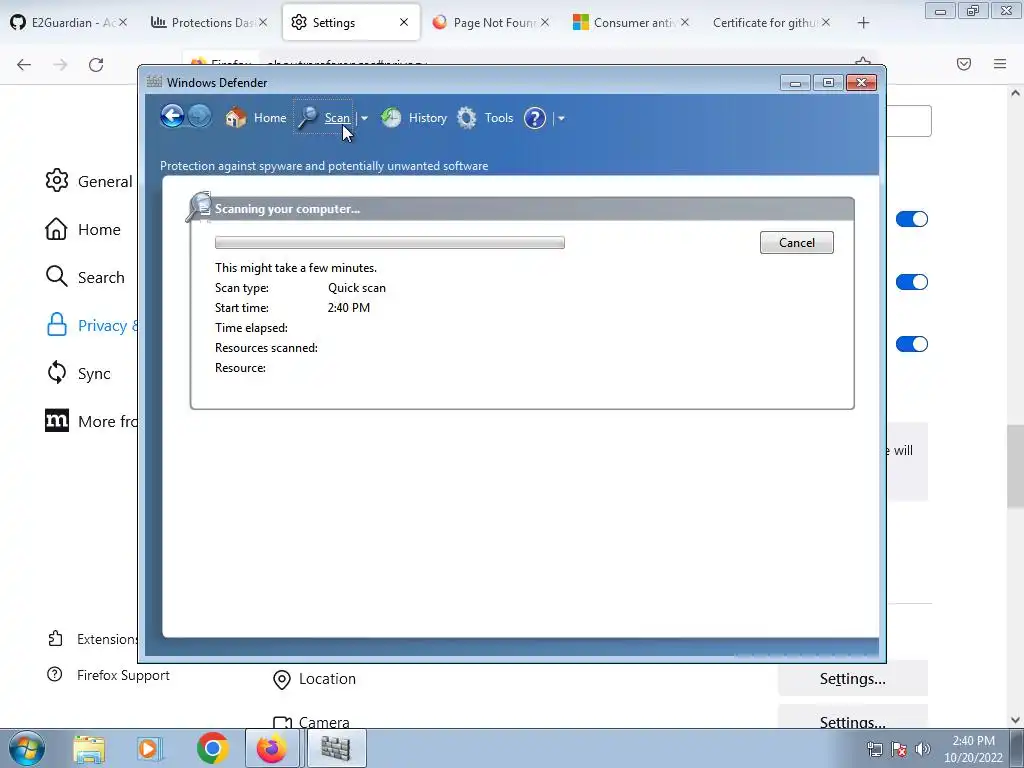The image size is (1024, 768).
Task: Open Search settings in Firefox sidebar
Action: click(86, 277)
